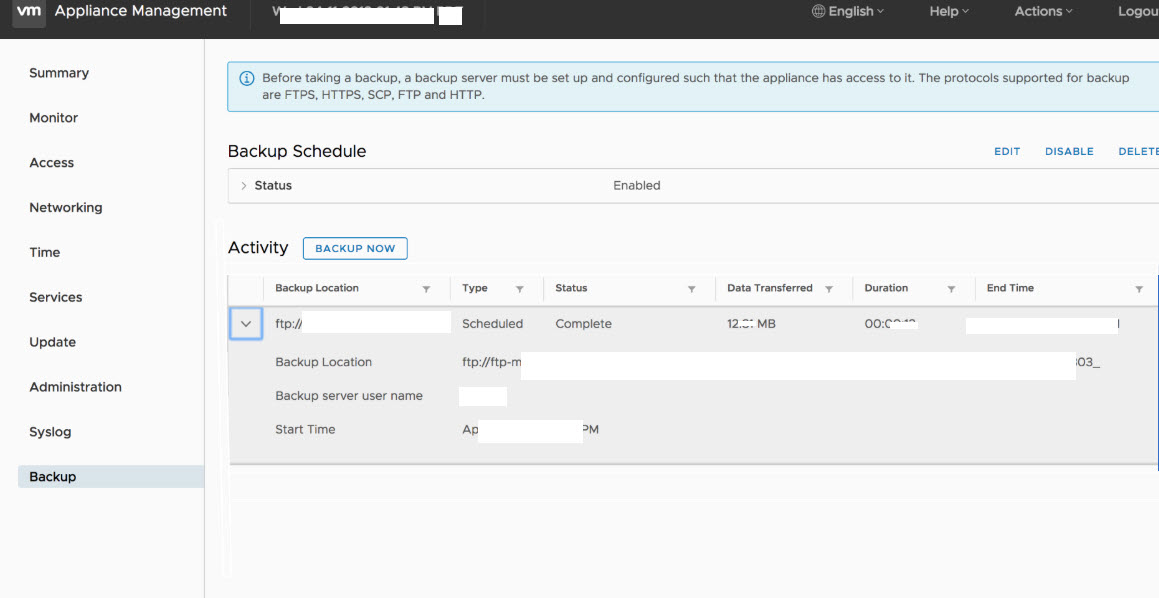The width and height of the screenshot is (1159, 598).
Task: Click EDIT for the backup schedule
Action: pyautogui.click(x=1007, y=152)
